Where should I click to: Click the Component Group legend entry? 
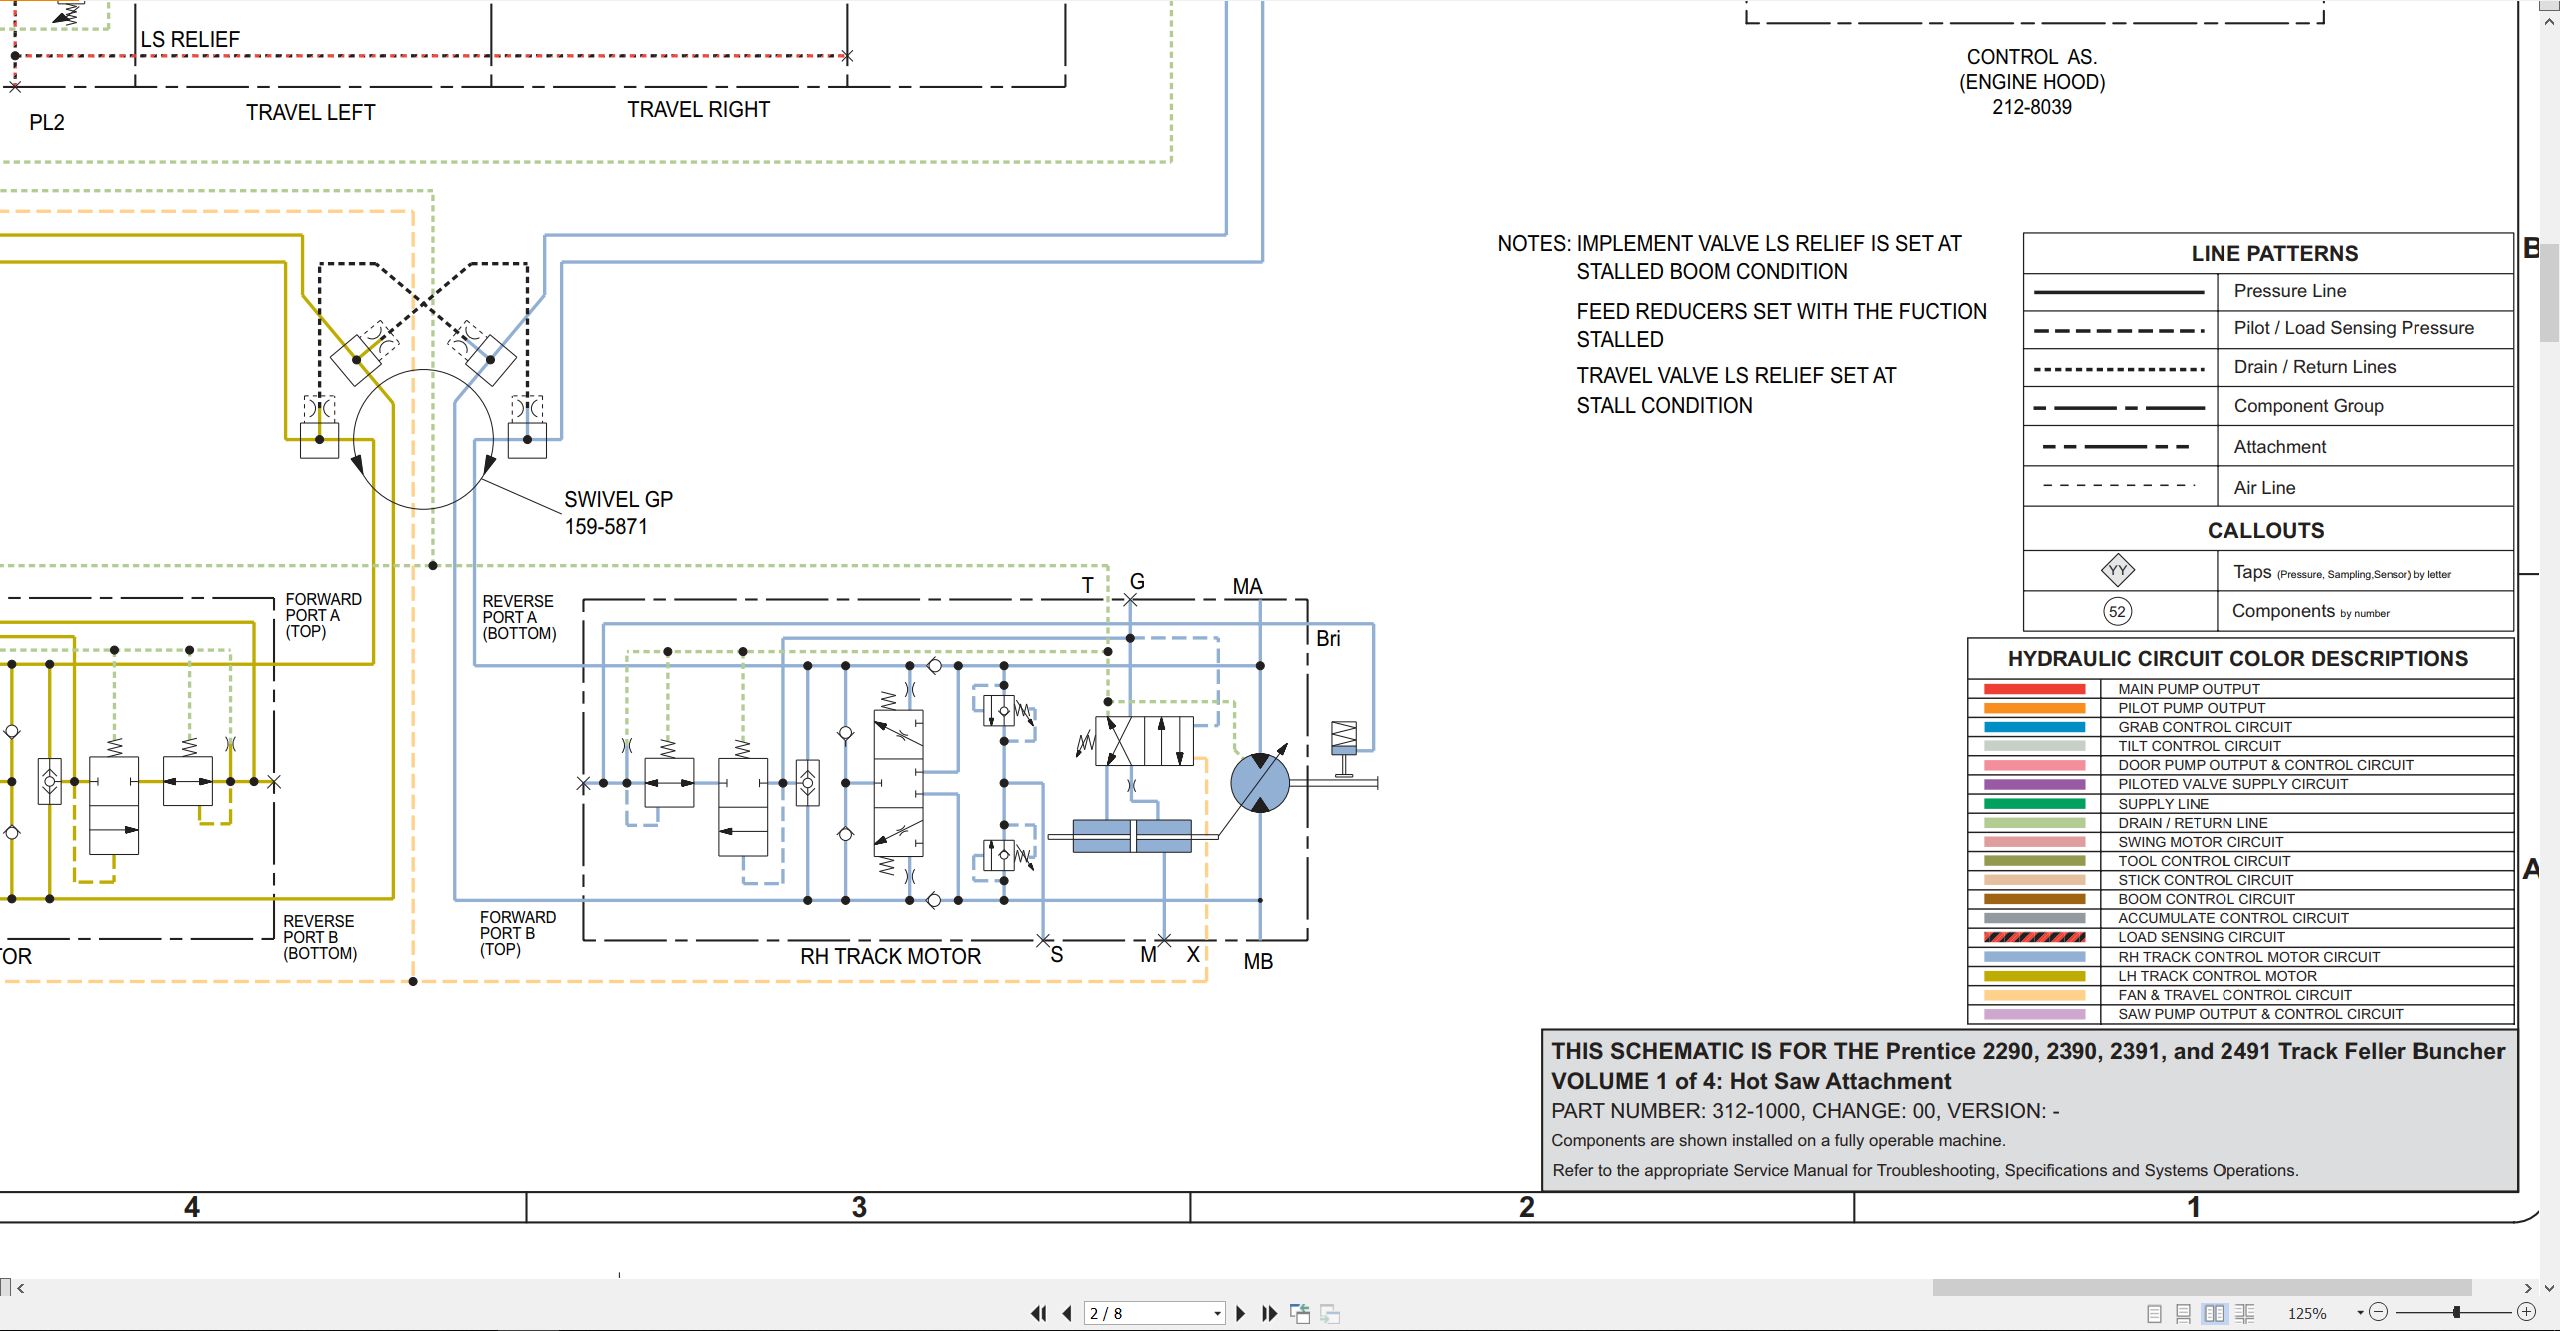[2308, 406]
